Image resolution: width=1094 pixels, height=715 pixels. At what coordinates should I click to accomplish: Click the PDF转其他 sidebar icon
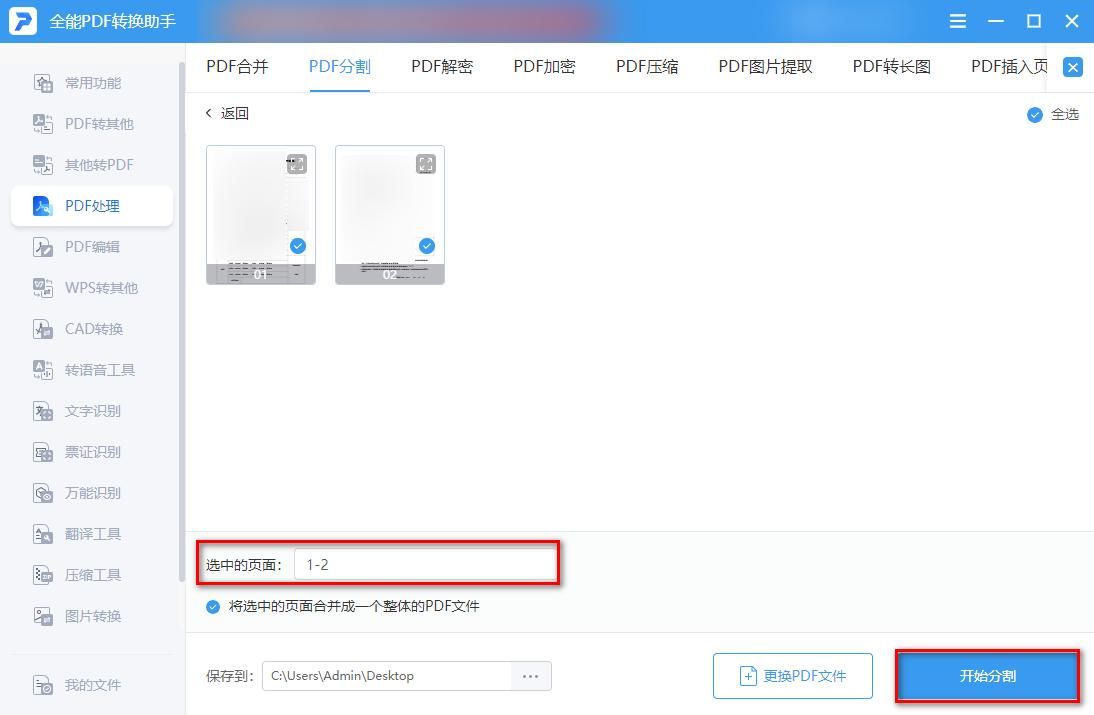43,124
